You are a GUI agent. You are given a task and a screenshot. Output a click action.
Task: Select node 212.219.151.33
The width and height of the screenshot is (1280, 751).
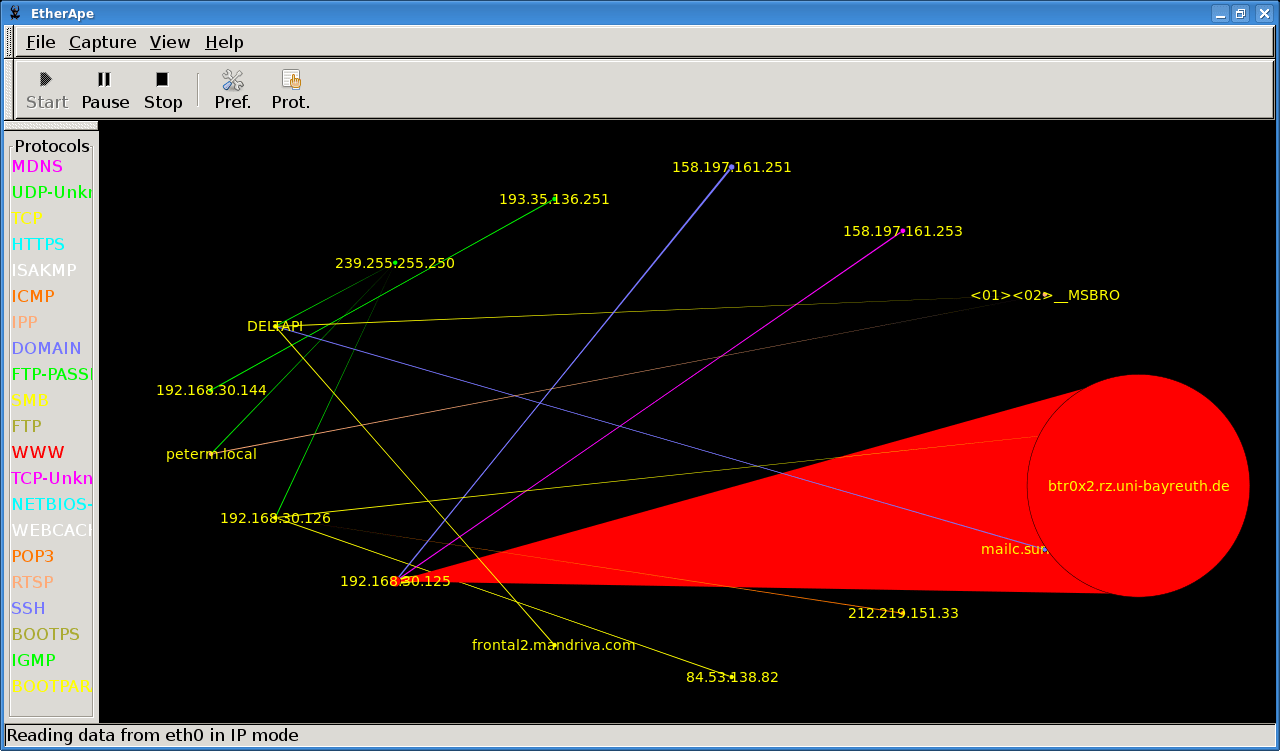pos(903,613)
